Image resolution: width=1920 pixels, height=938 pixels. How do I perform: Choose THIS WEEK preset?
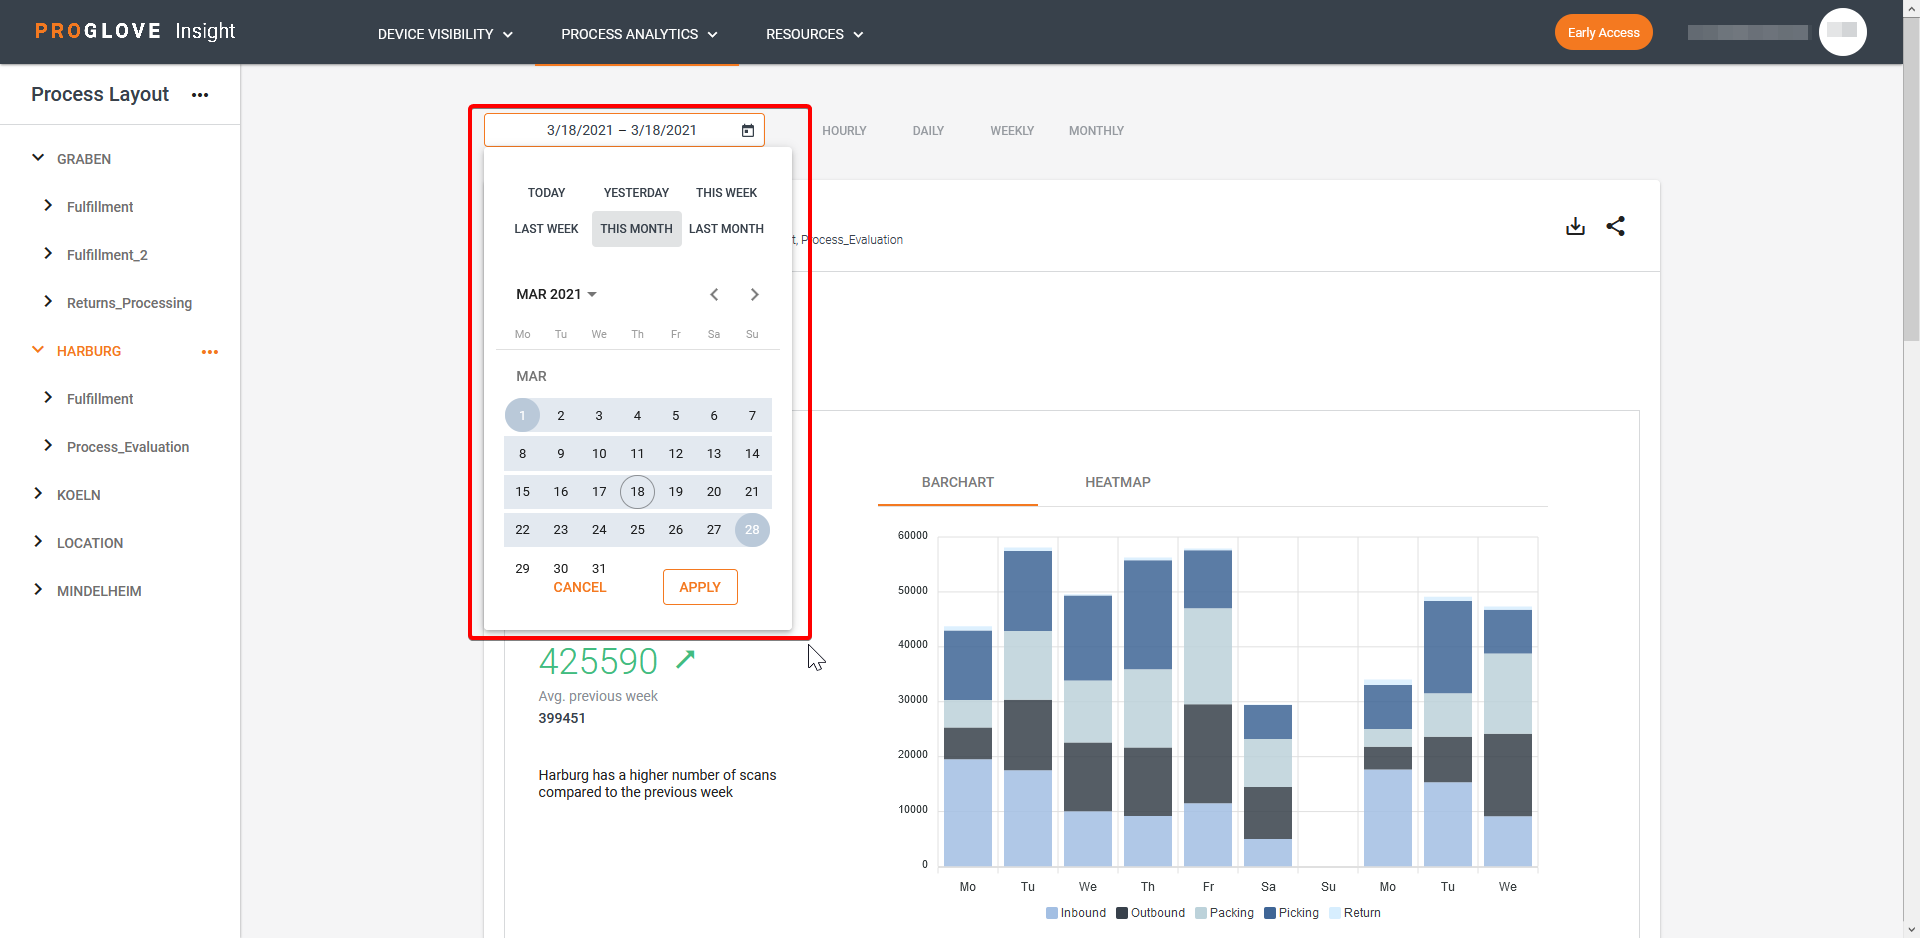(x=726, y=193)
